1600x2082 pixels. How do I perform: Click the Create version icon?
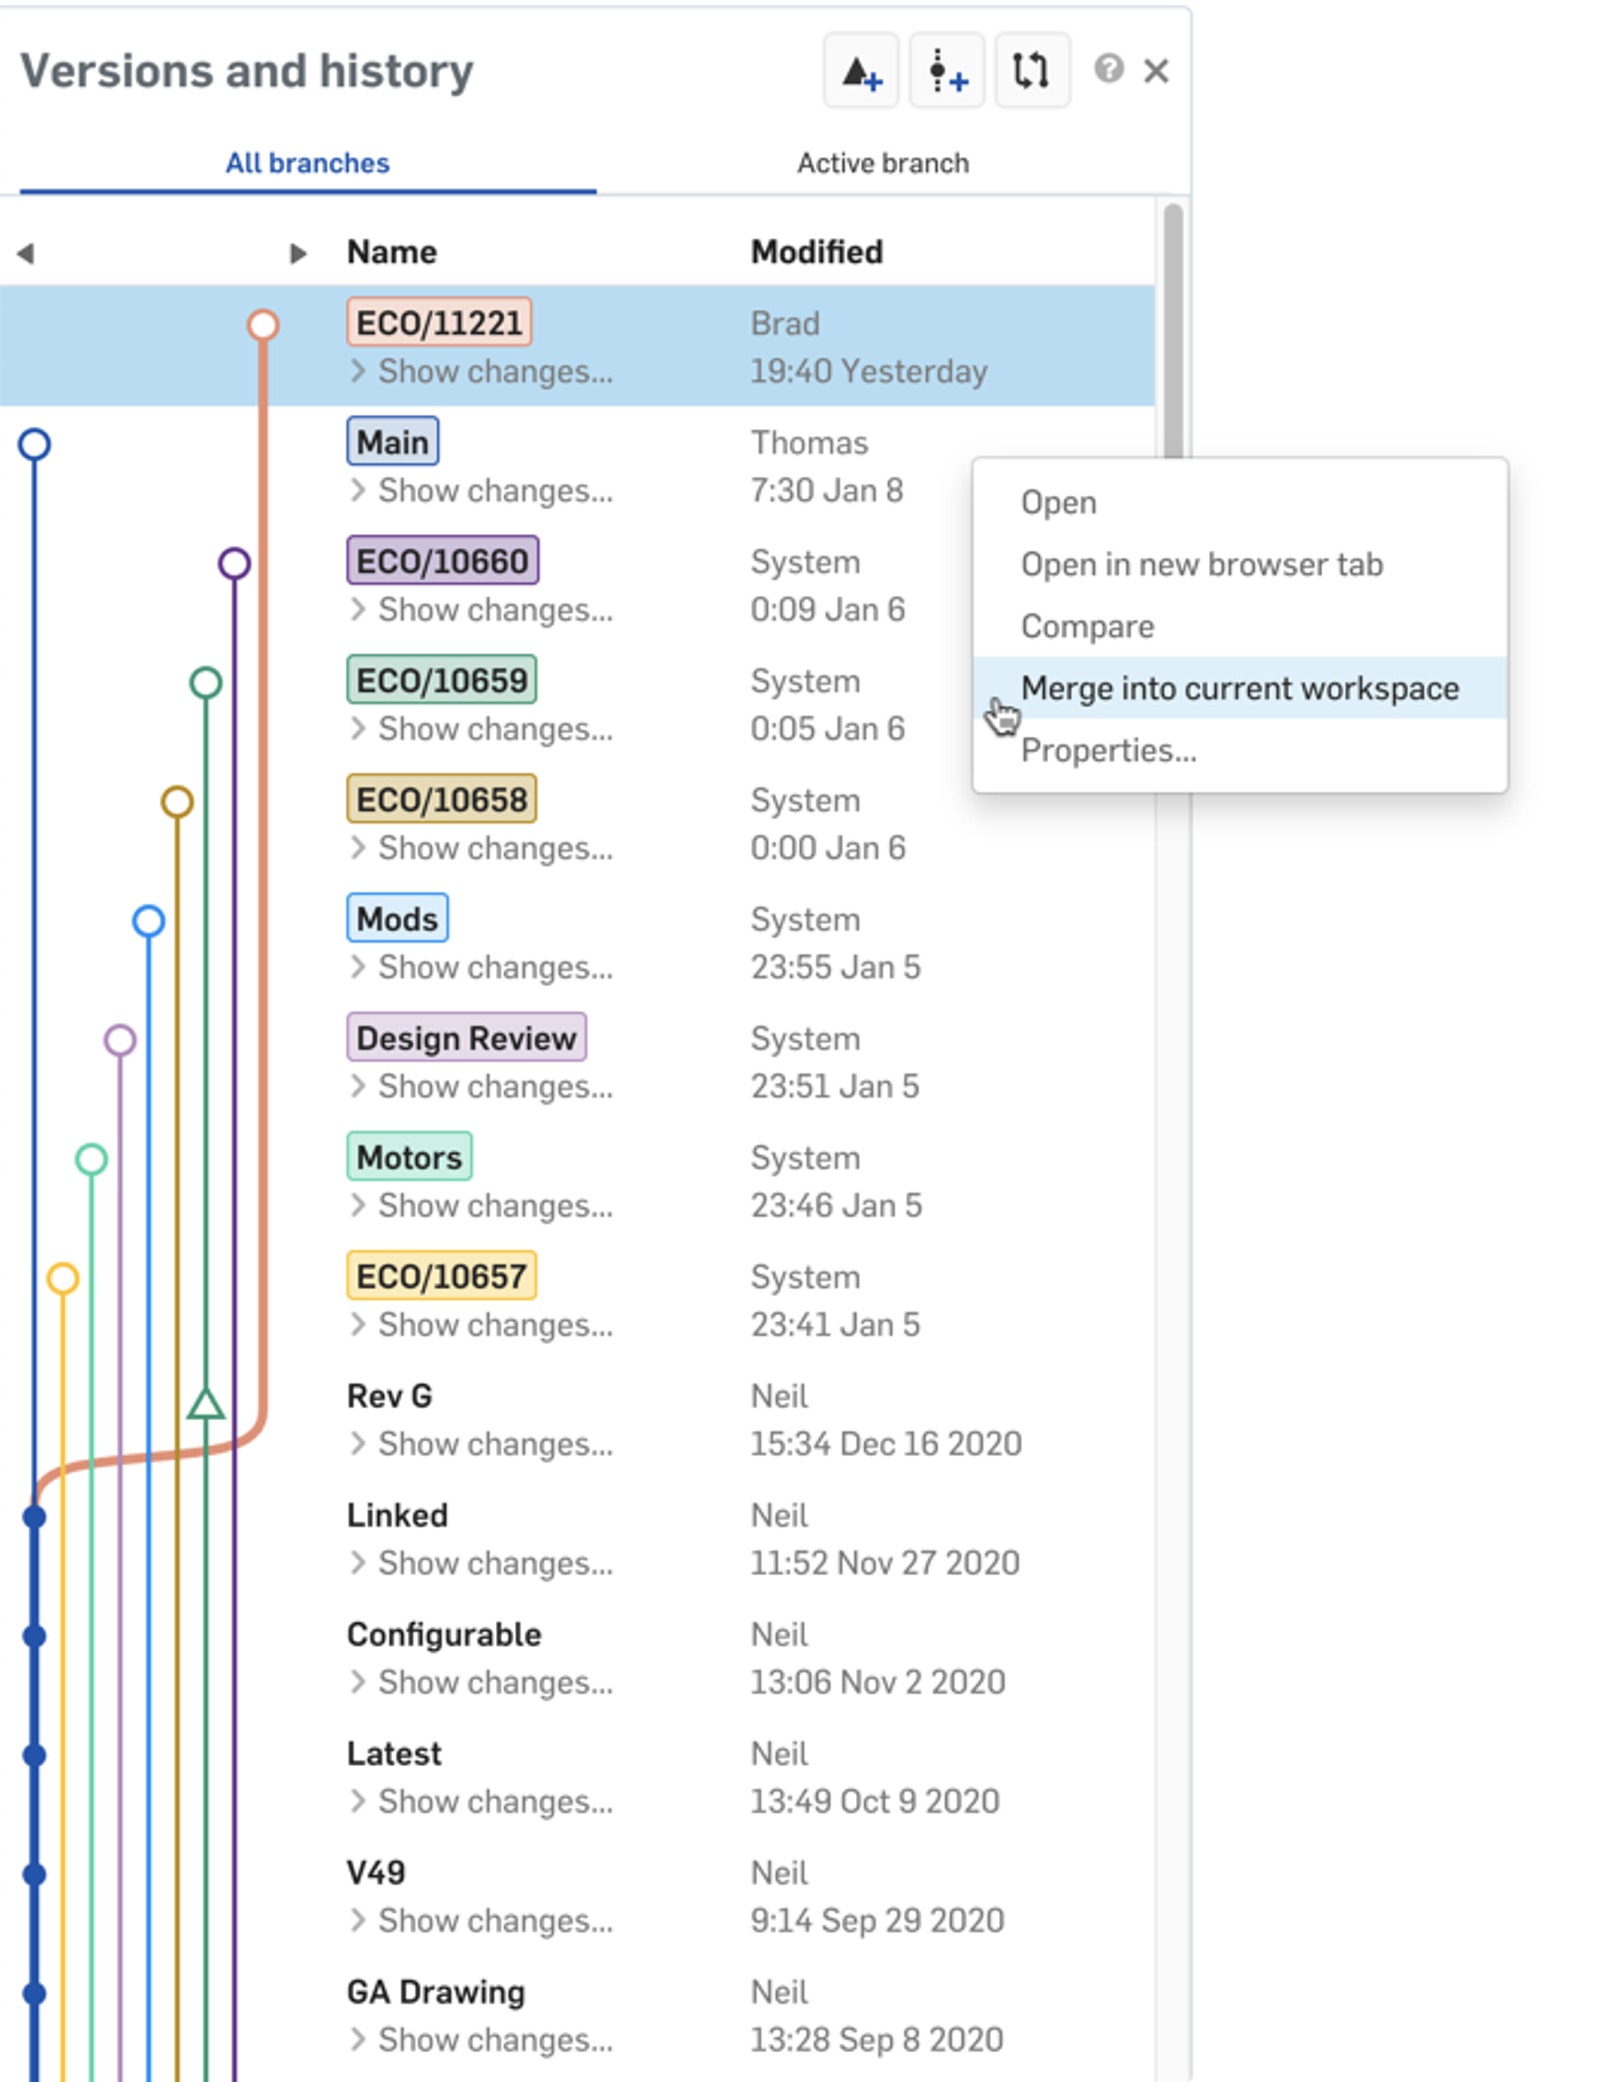[x=860, y=71]
